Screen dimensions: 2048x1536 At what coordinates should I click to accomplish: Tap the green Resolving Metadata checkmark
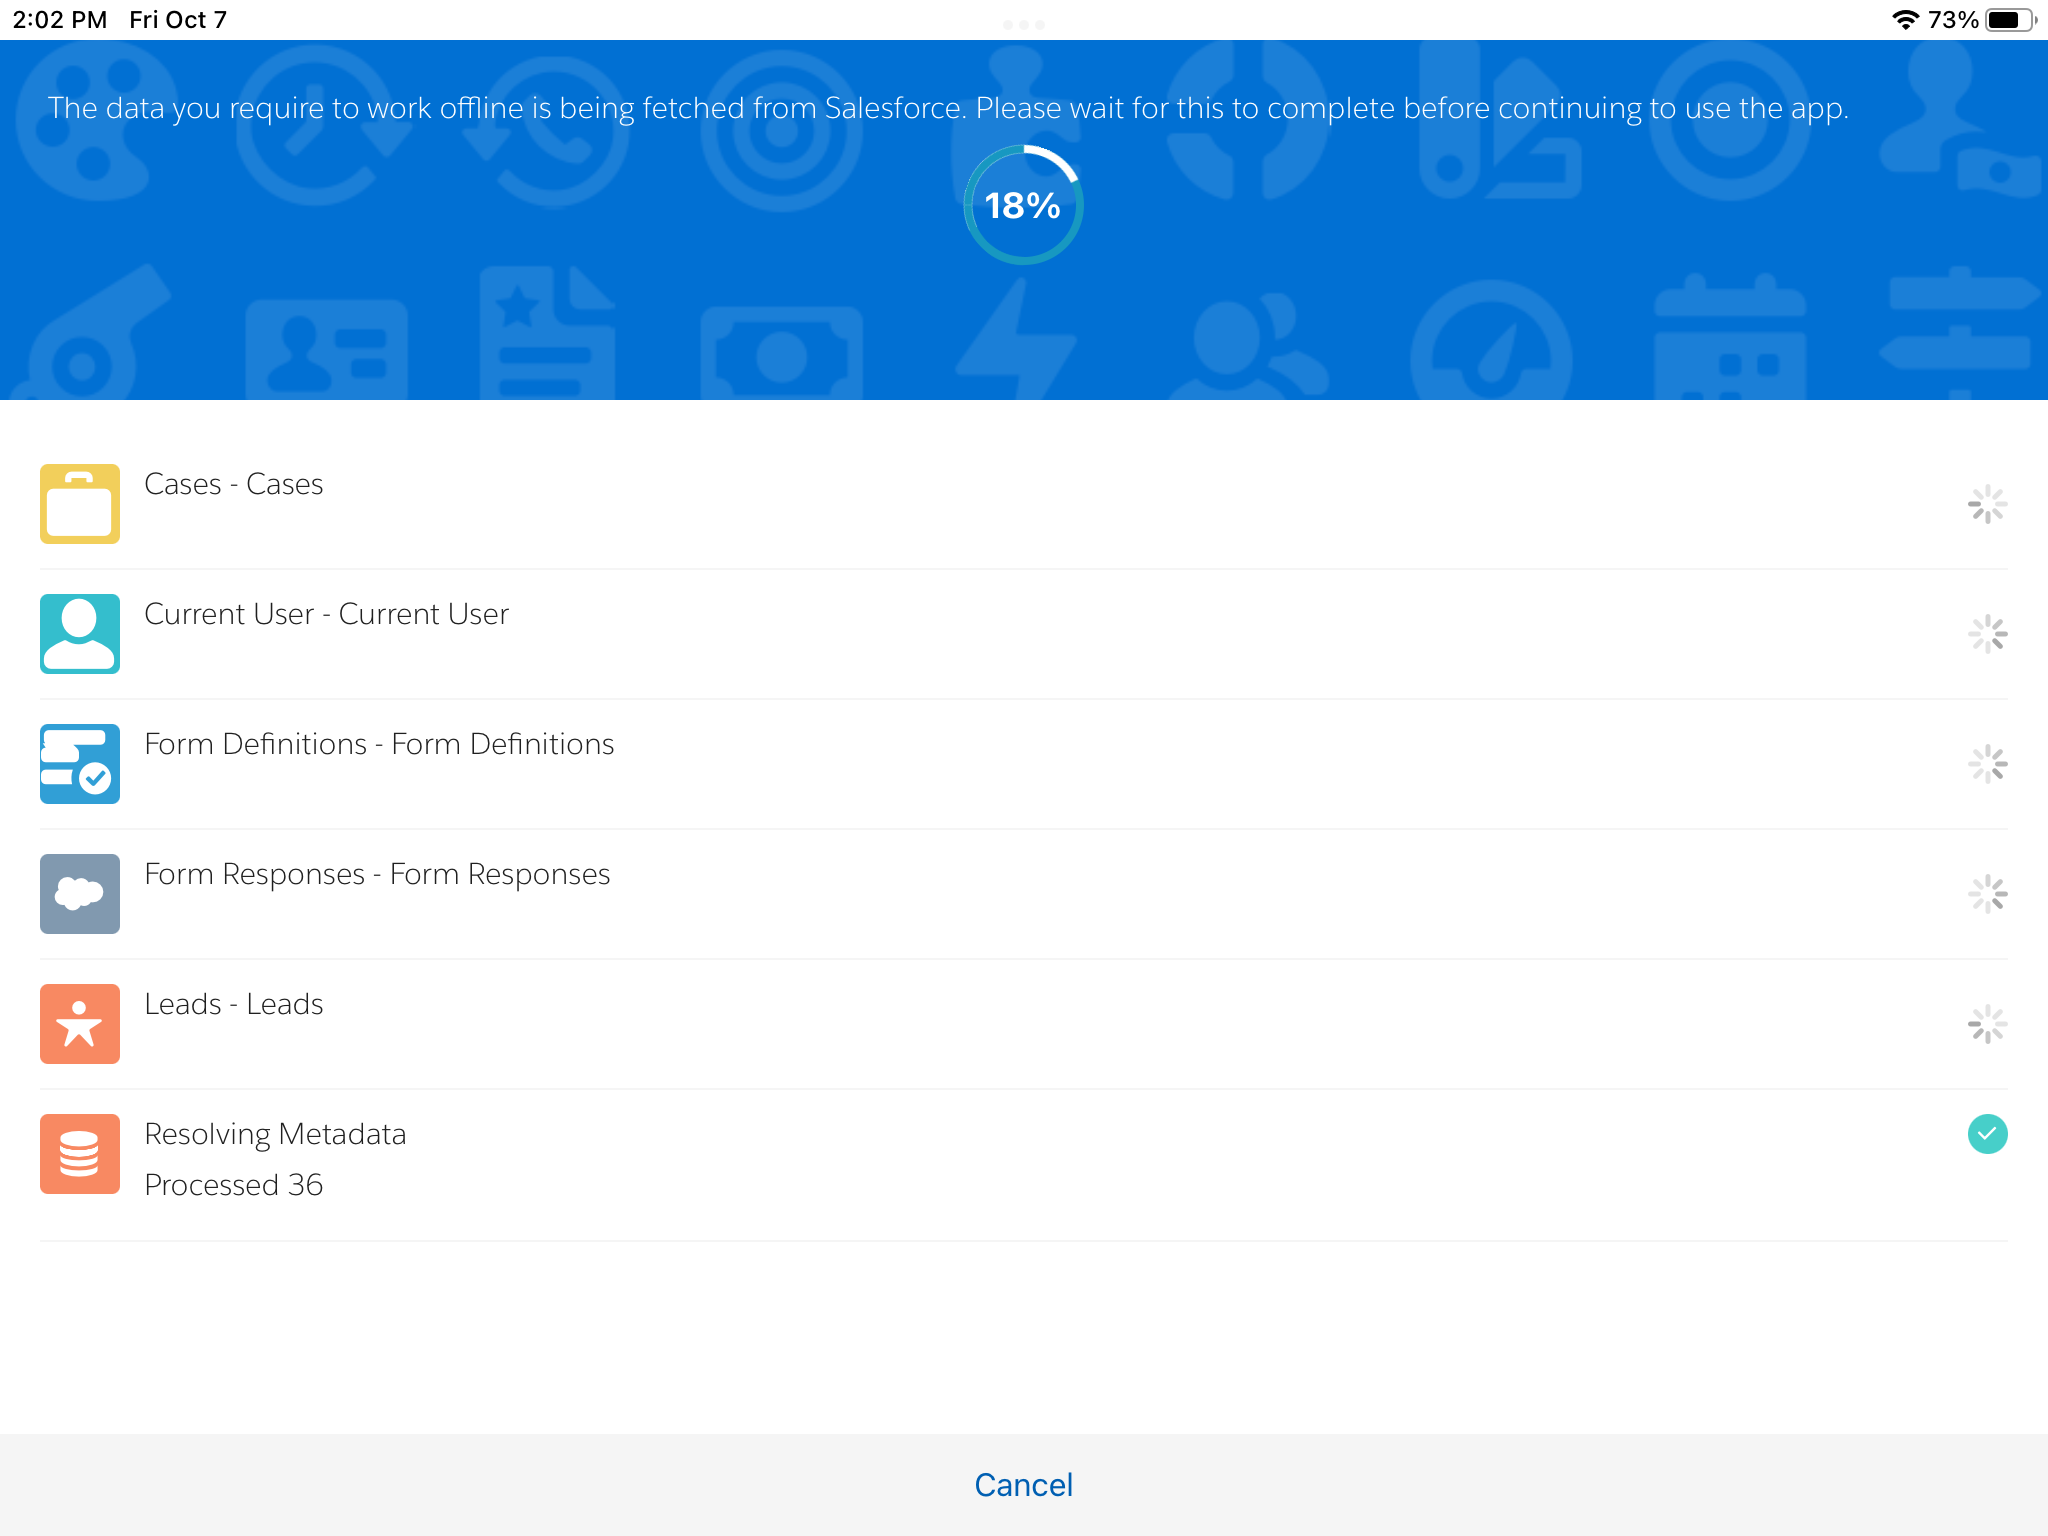tap(1987, 1134)
